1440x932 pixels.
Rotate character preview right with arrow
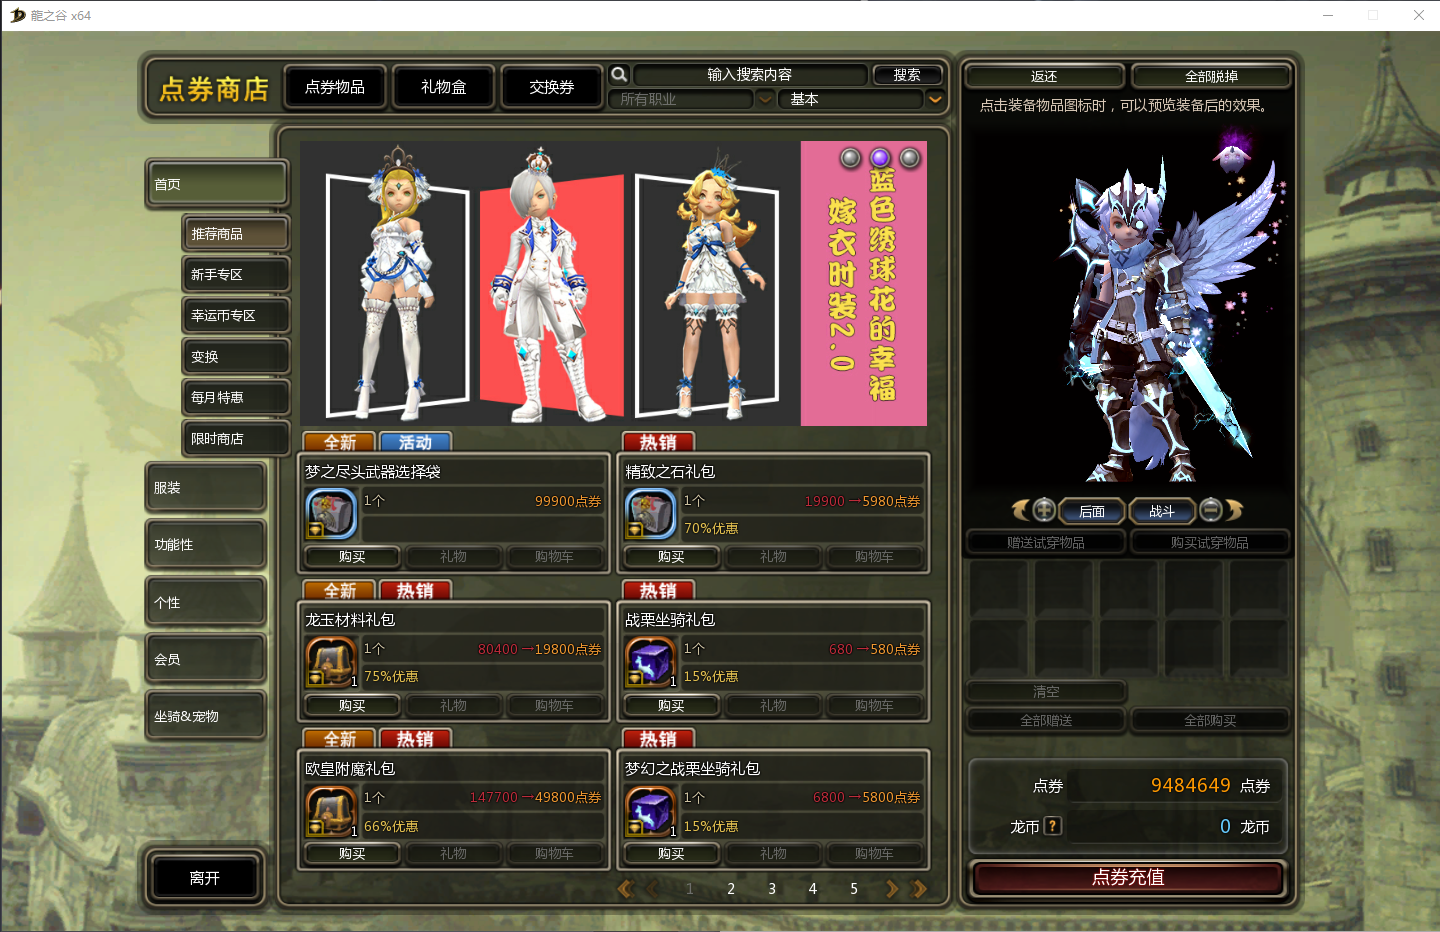click(1235, 510)
